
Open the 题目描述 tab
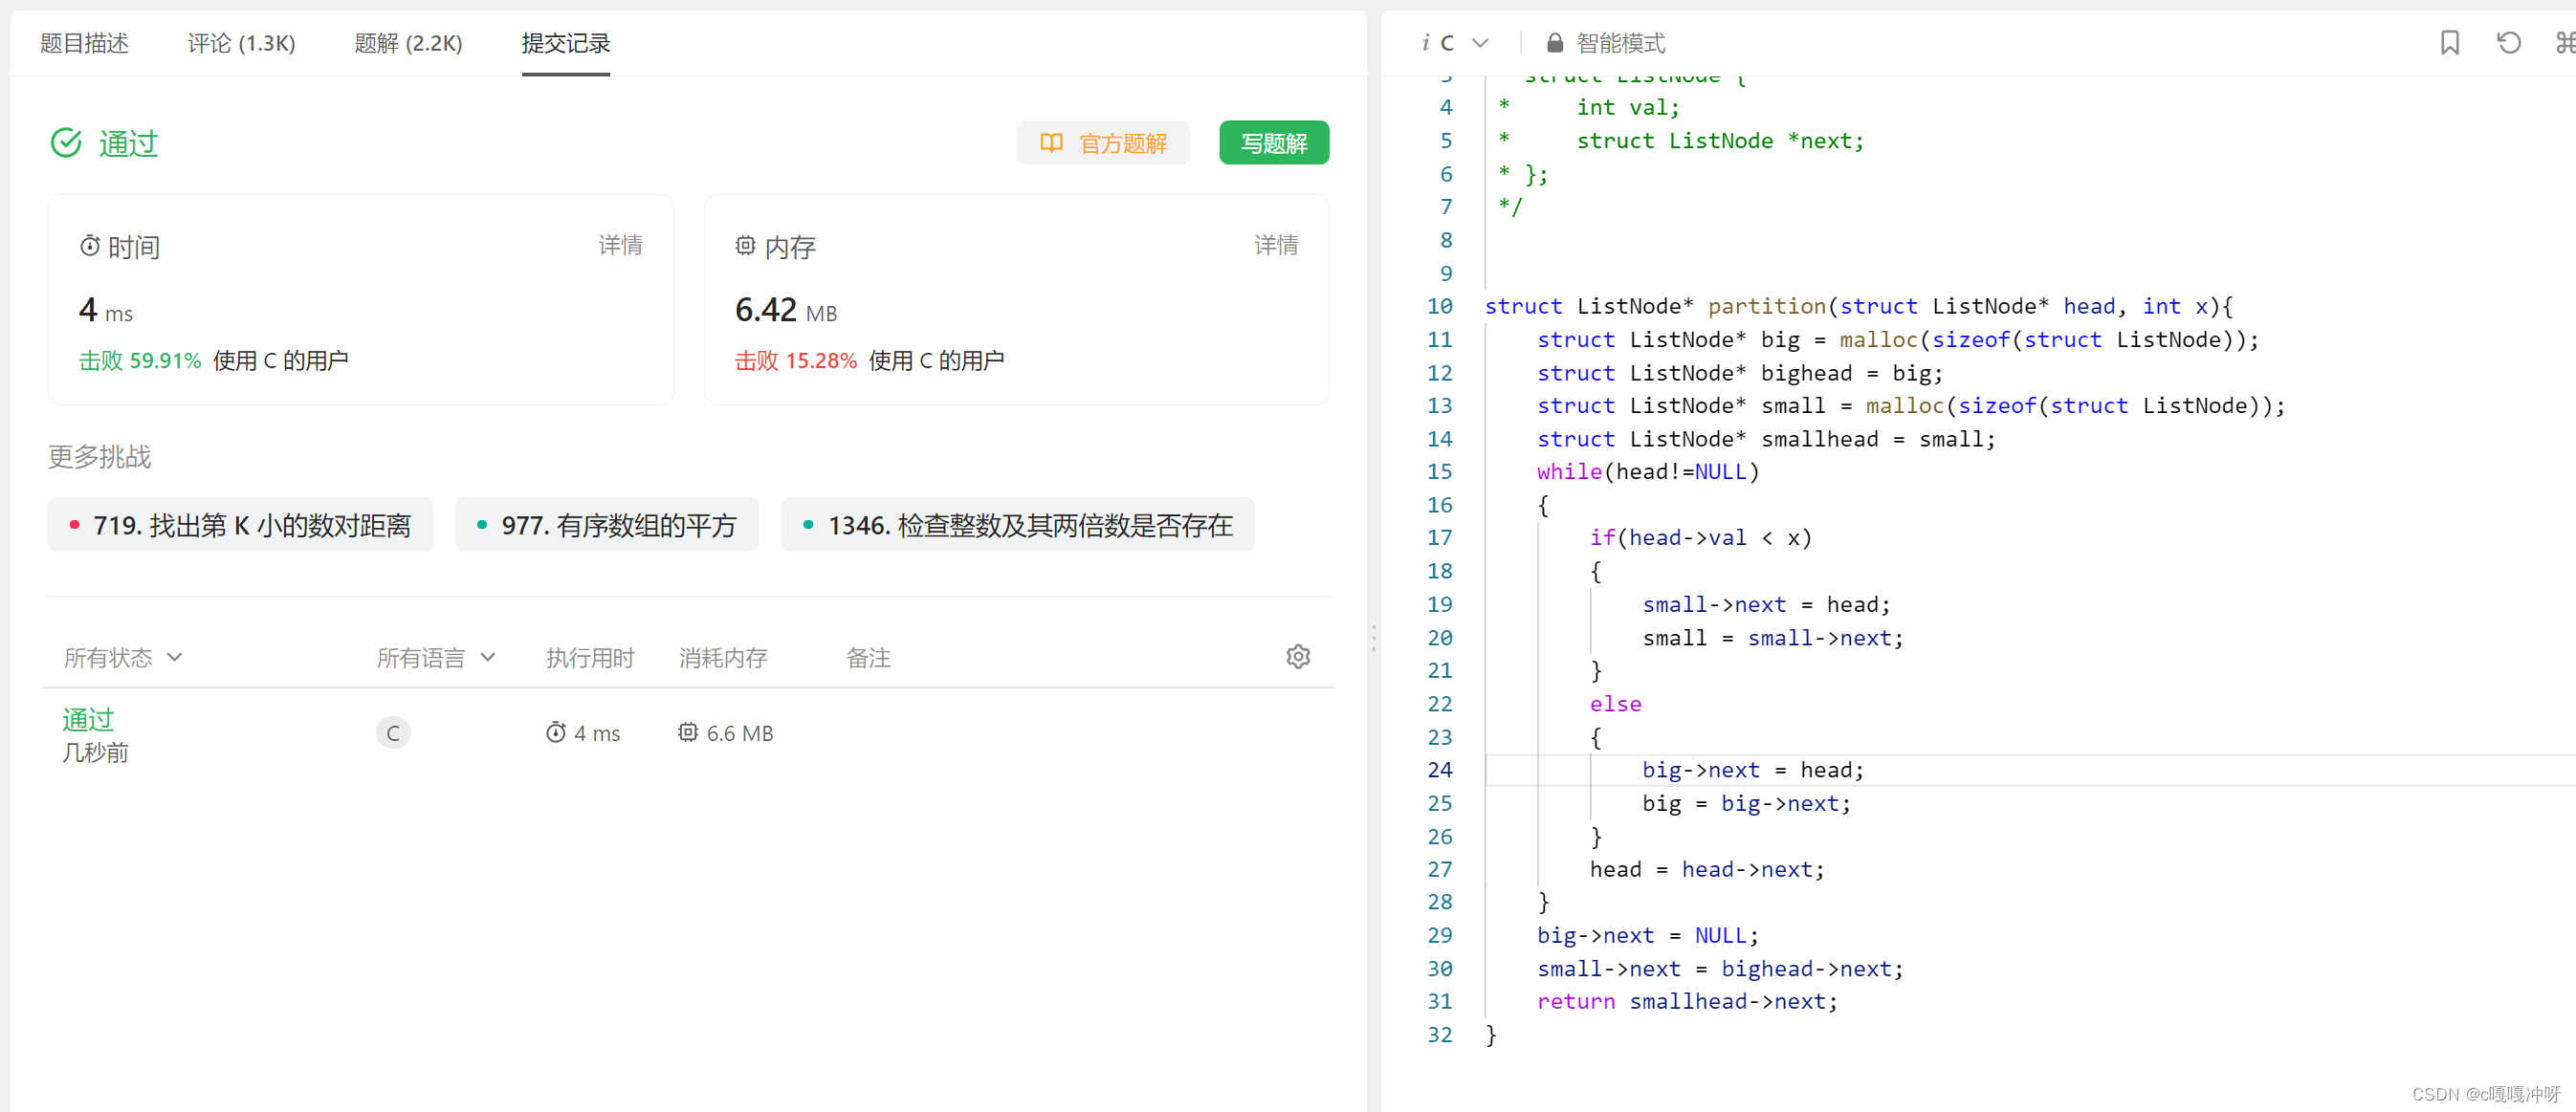[x=84, y=43]
